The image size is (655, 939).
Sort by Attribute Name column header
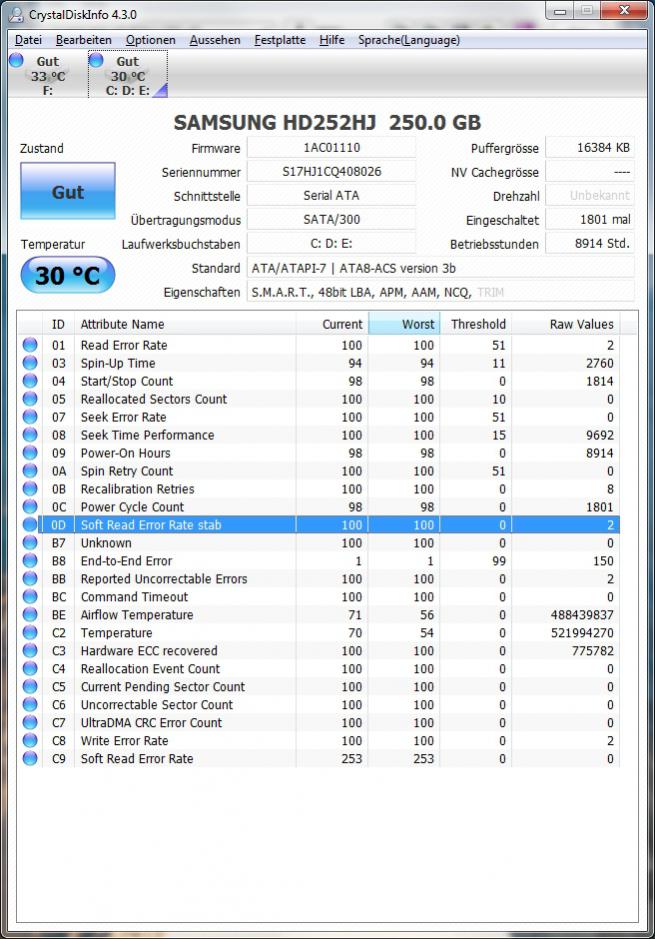[x=184, y=324]
